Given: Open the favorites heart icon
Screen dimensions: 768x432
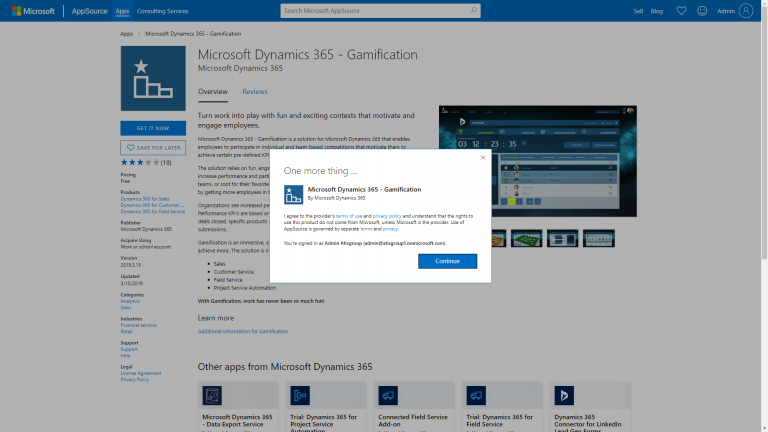Looking at the screenshot, I should pyautogui.click(x=681, y=11).
